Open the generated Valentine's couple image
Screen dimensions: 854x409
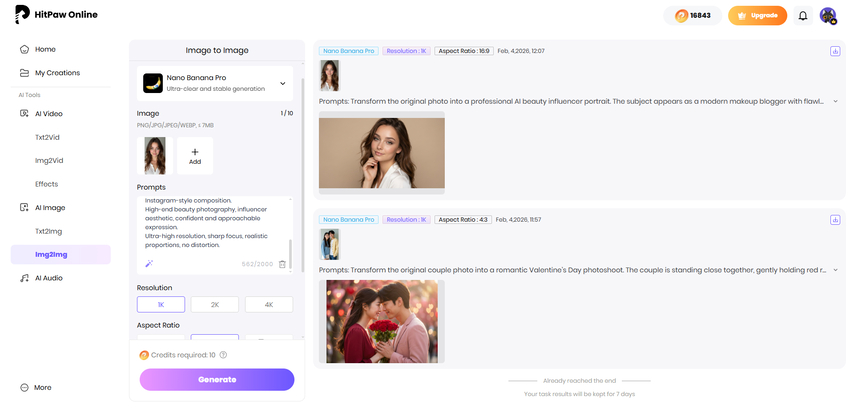pyautogui.click(x=382, y=322)
